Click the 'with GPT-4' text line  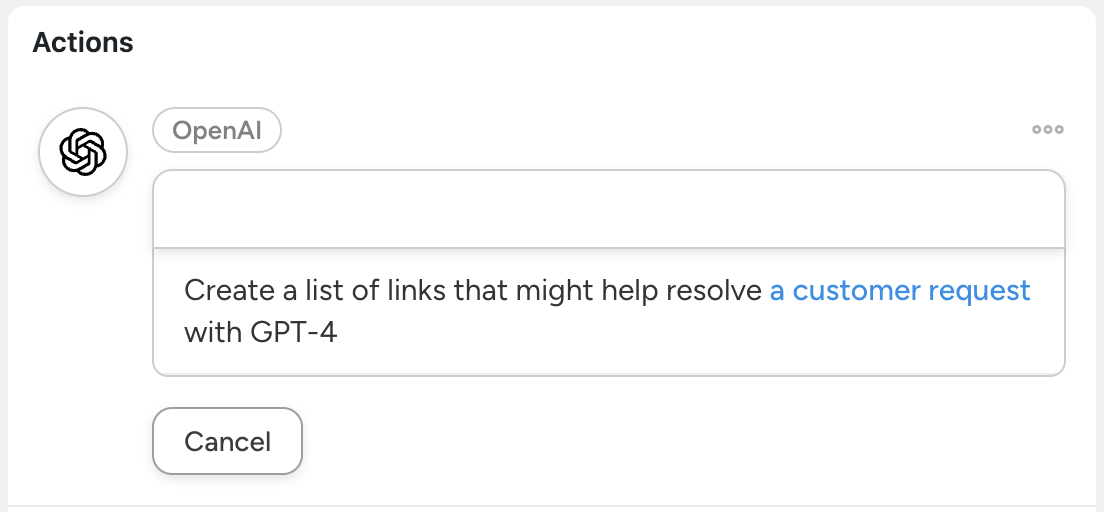261,332
